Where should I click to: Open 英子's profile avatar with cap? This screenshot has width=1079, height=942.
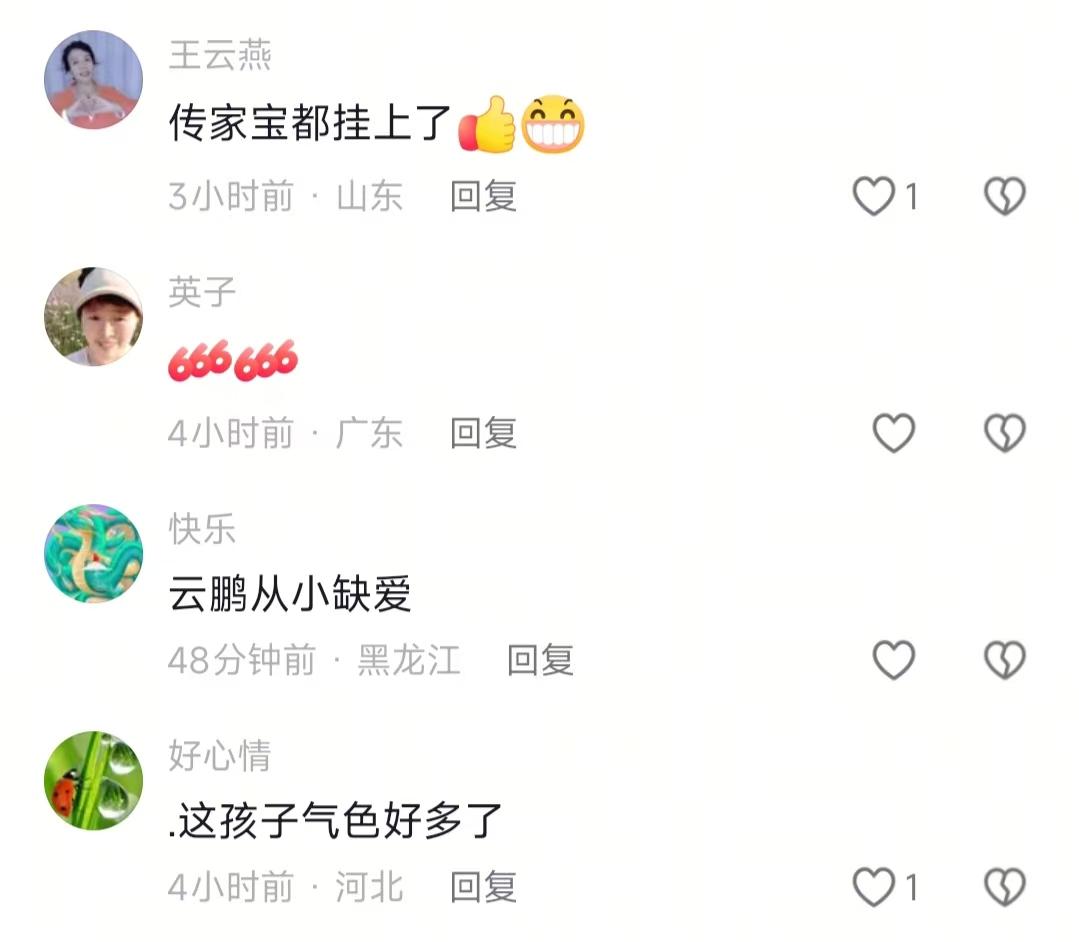click(x=94, y=317)
